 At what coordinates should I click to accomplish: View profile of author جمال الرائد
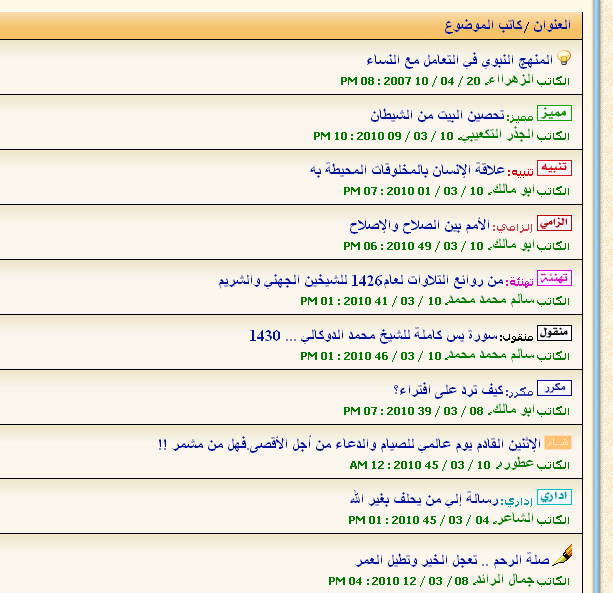click(x=504, y=580)
